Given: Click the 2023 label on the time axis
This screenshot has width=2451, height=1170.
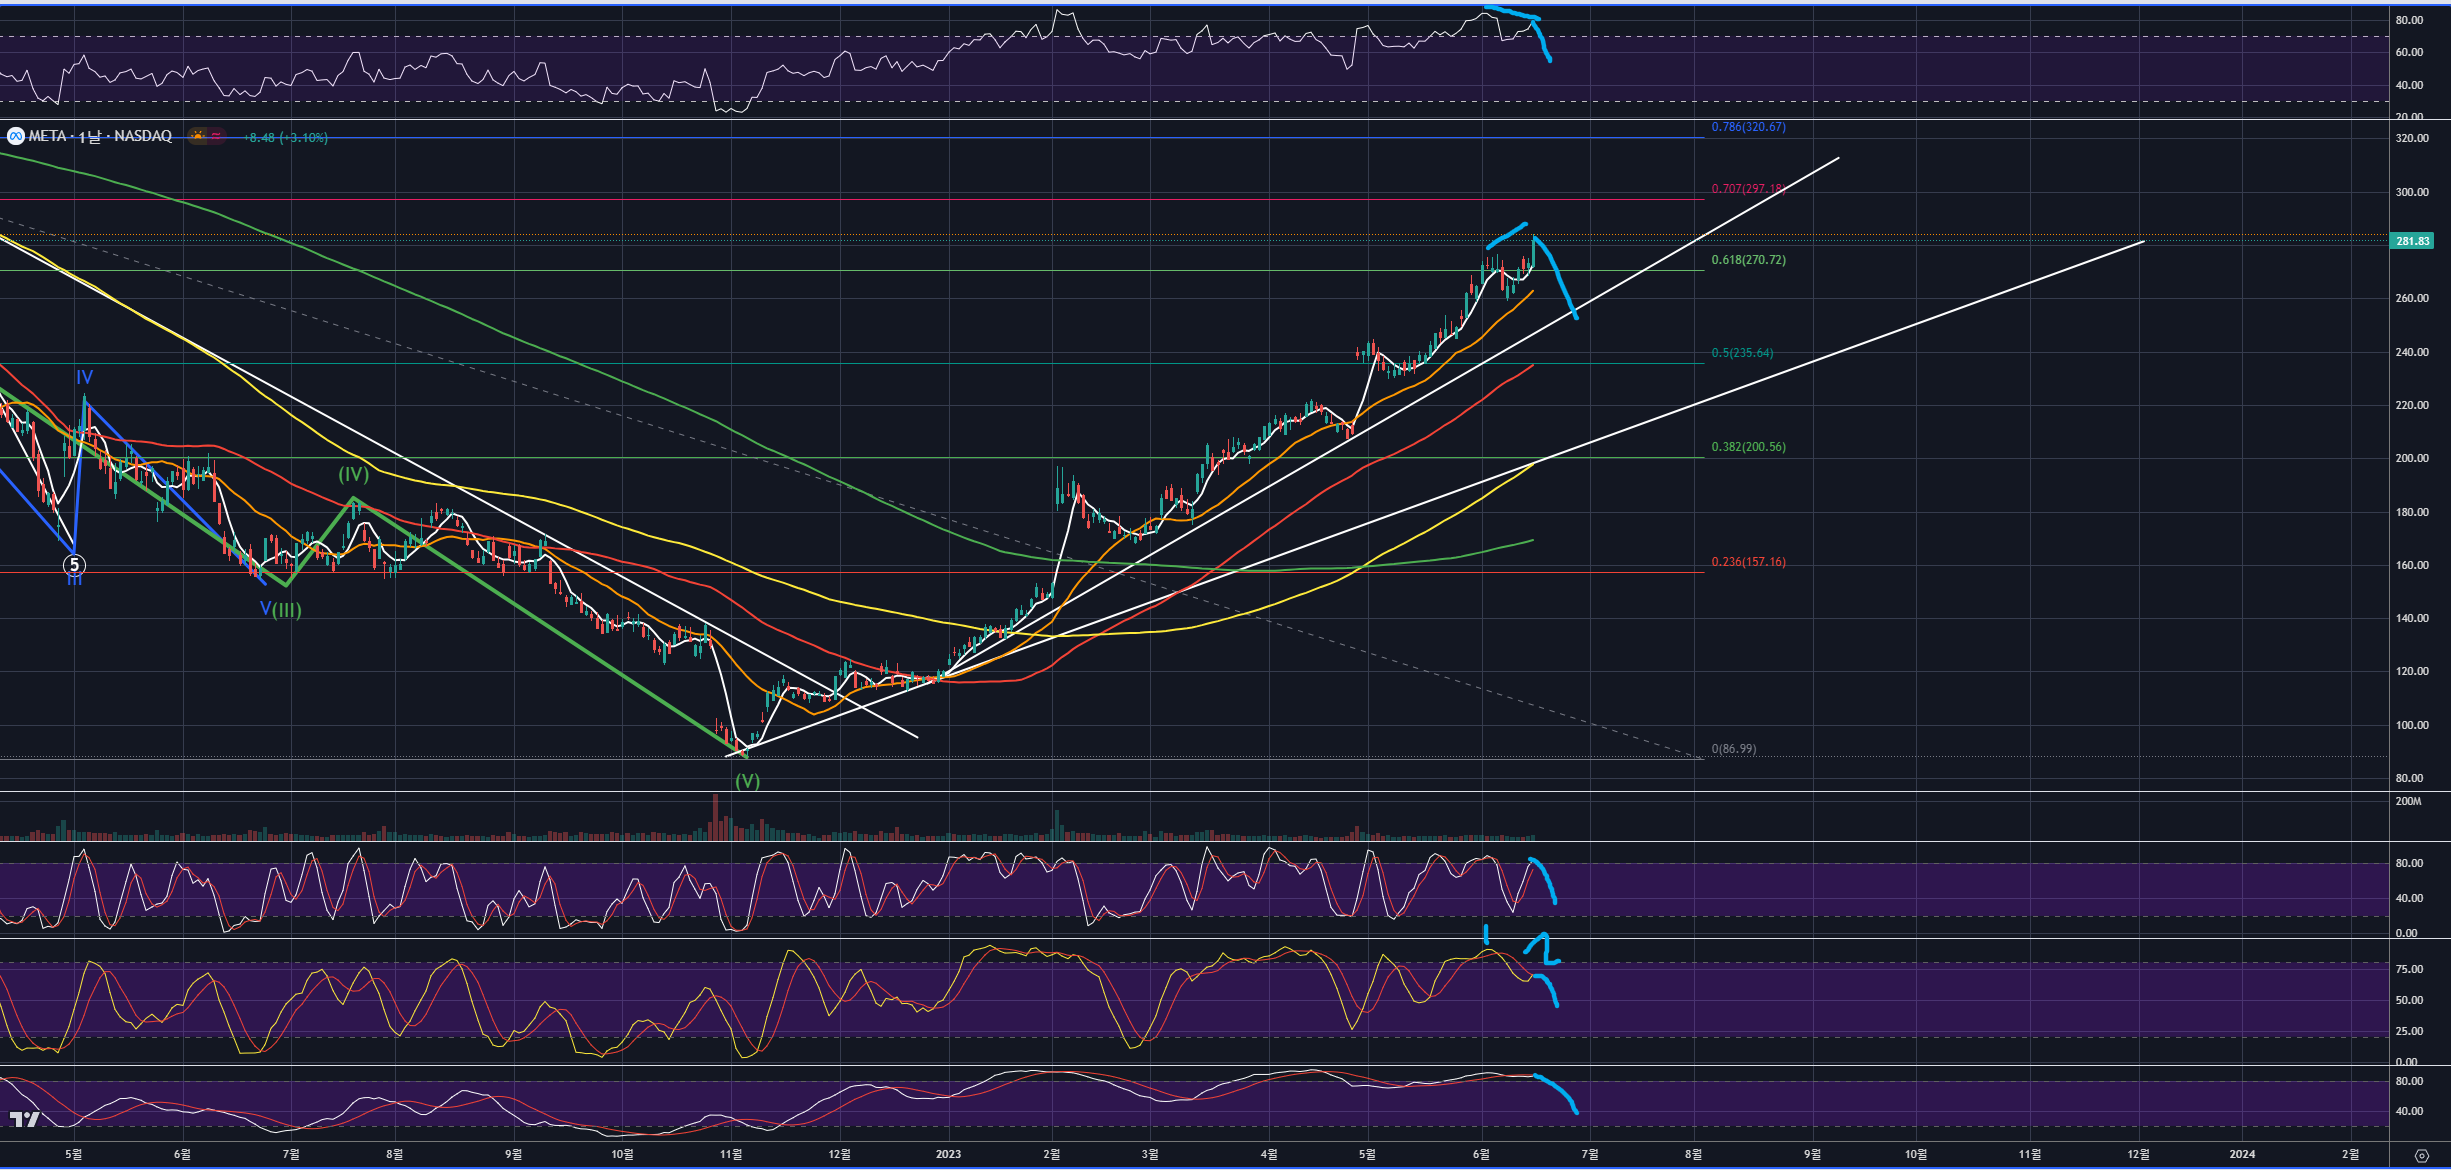Looking at the screenshot, I should pyautogui.click(x=948, y=1154).
